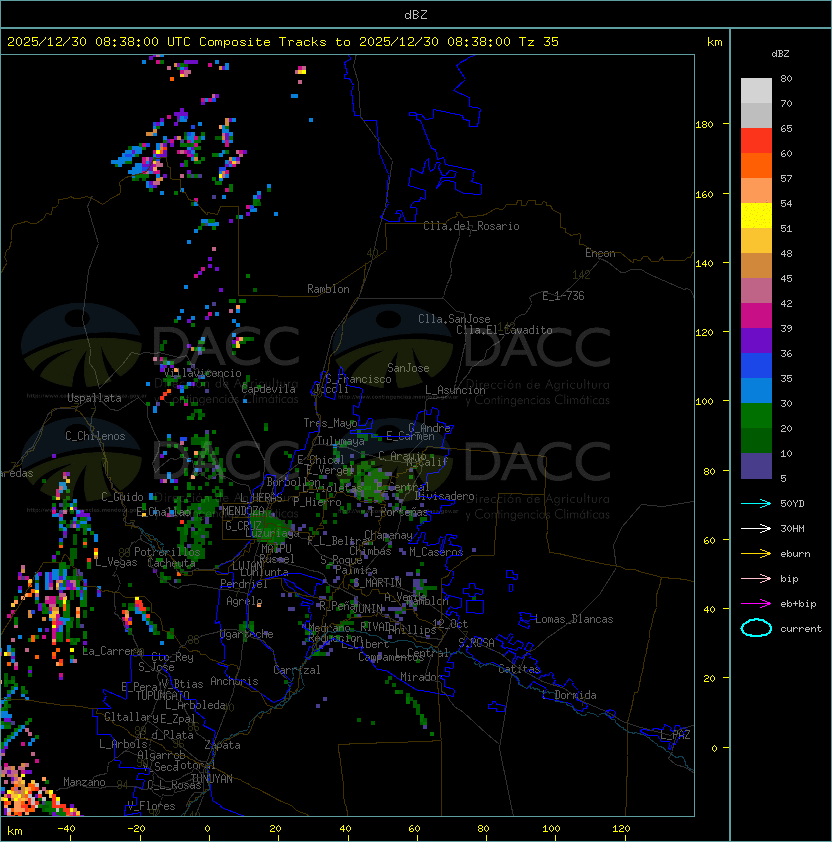832x842 pixels.
Task: Pick the slate 5–10 dBZ legend swatch
Action: coord(756,466)
